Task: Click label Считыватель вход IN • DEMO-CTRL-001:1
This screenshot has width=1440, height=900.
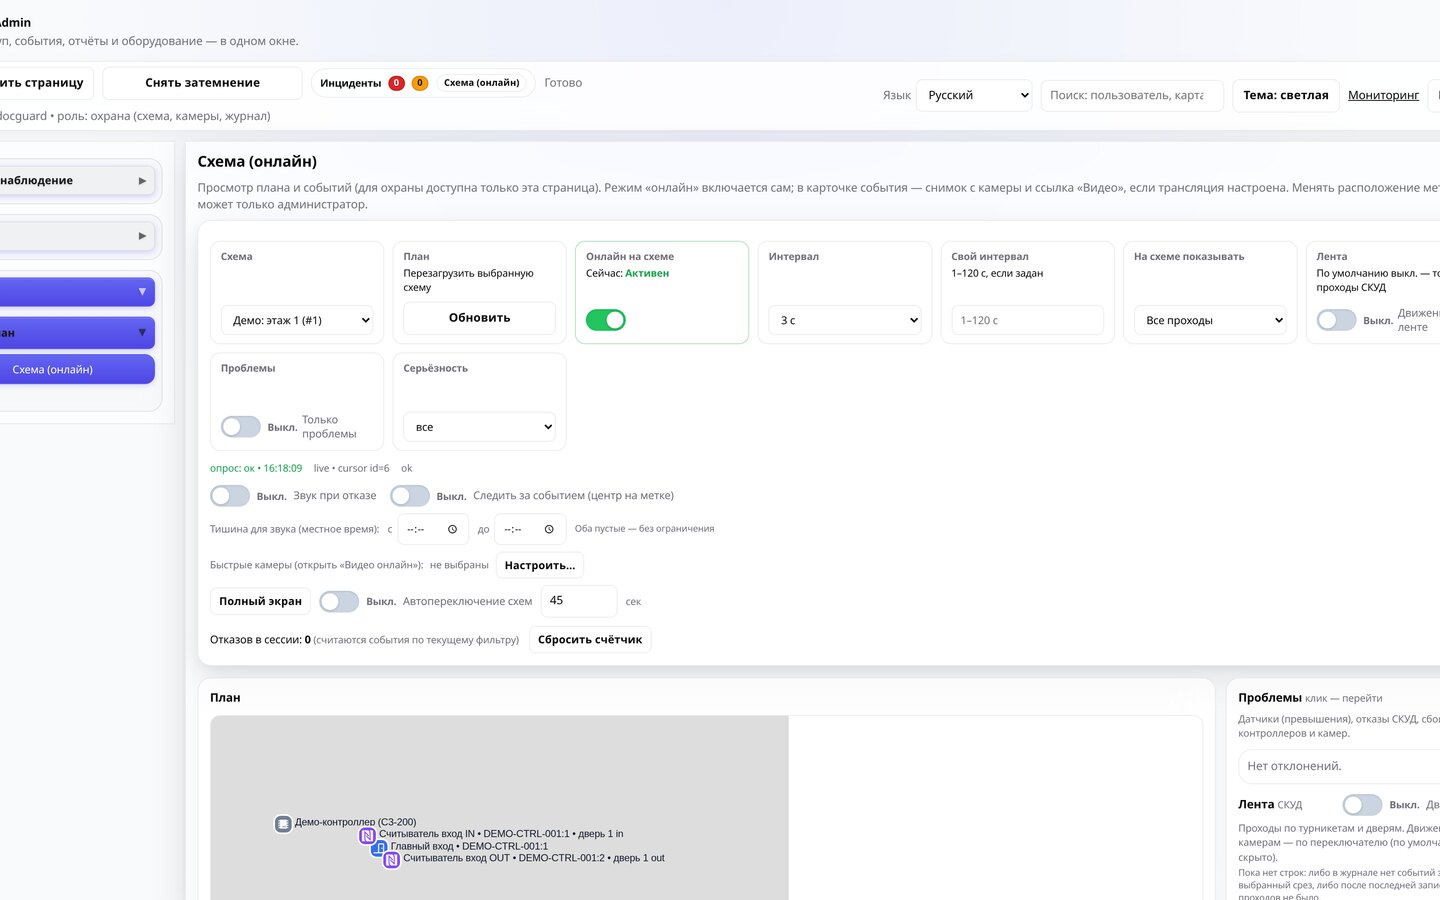Action: [x=501, y=834]
